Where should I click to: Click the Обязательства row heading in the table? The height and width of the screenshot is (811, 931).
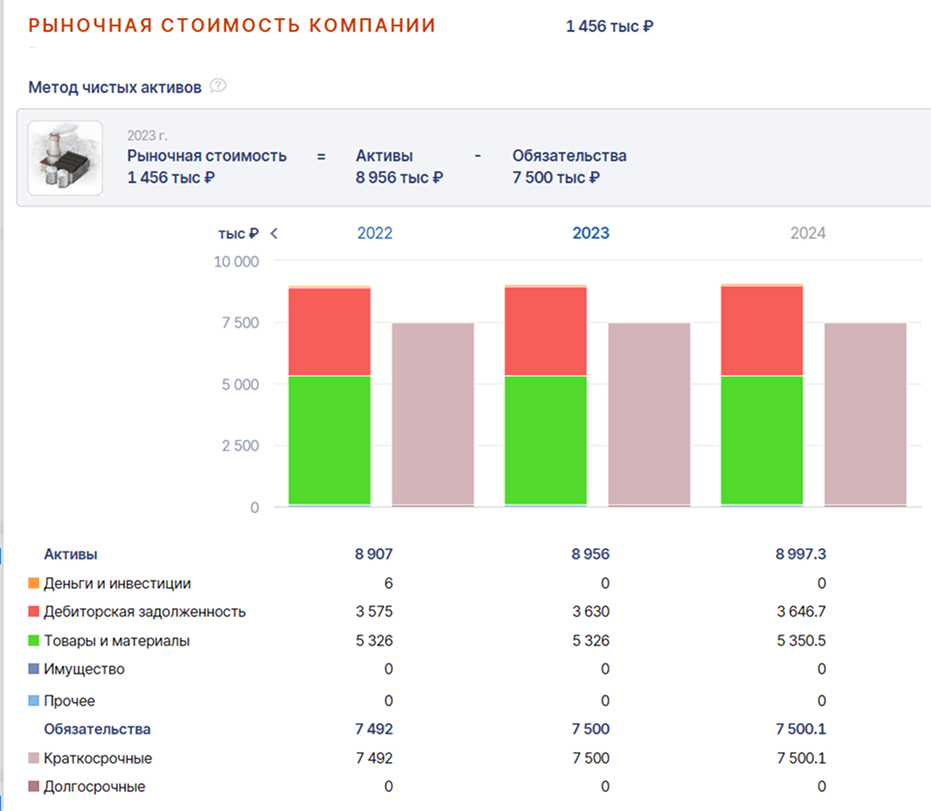(x=97, y=729)
